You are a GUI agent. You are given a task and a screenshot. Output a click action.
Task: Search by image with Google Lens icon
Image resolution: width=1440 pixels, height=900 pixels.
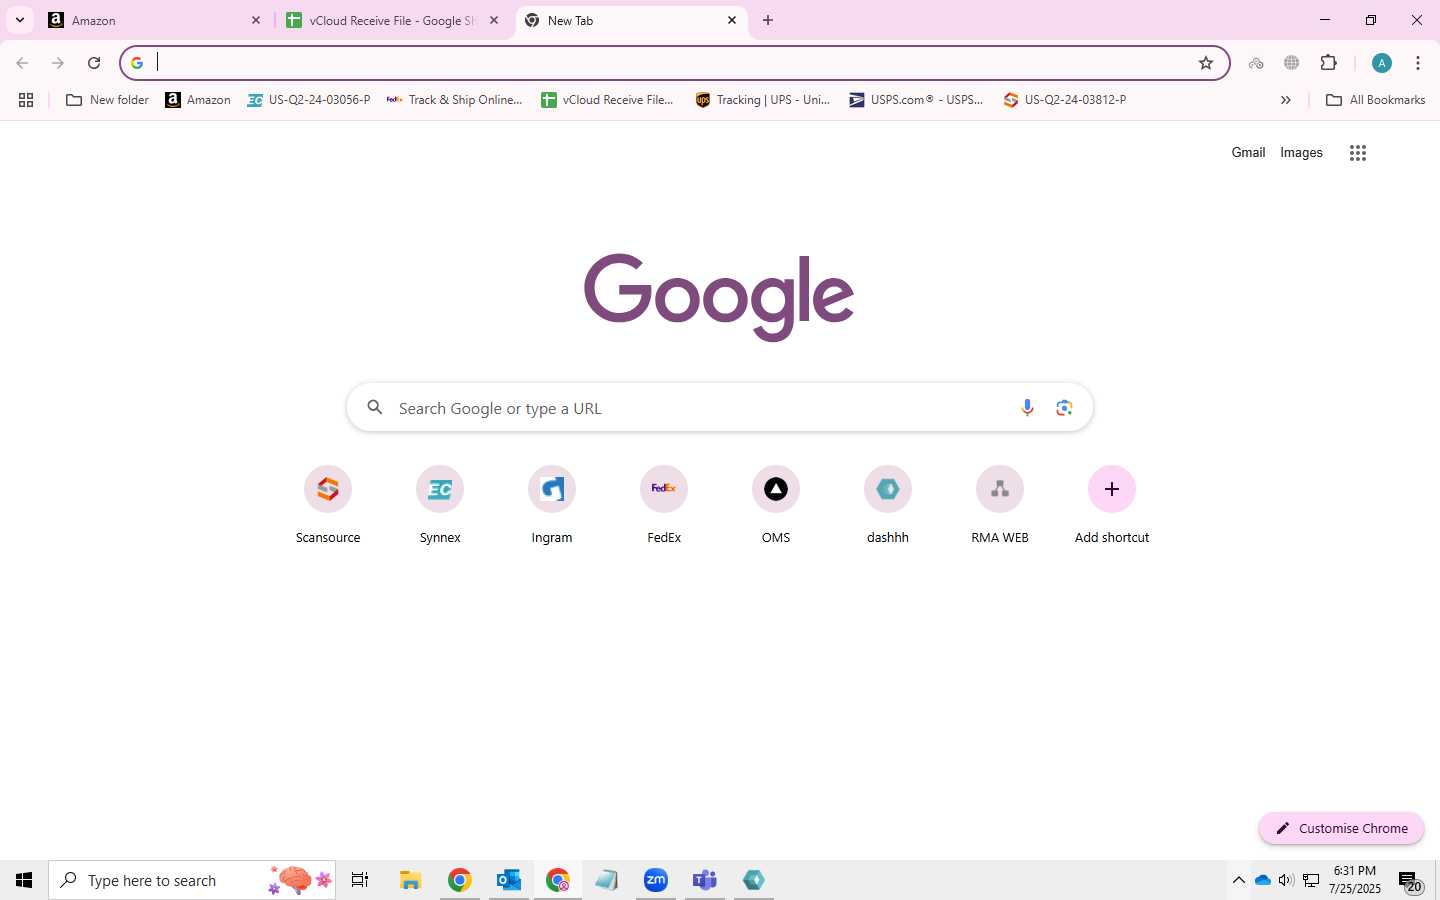click(1064, 408)
